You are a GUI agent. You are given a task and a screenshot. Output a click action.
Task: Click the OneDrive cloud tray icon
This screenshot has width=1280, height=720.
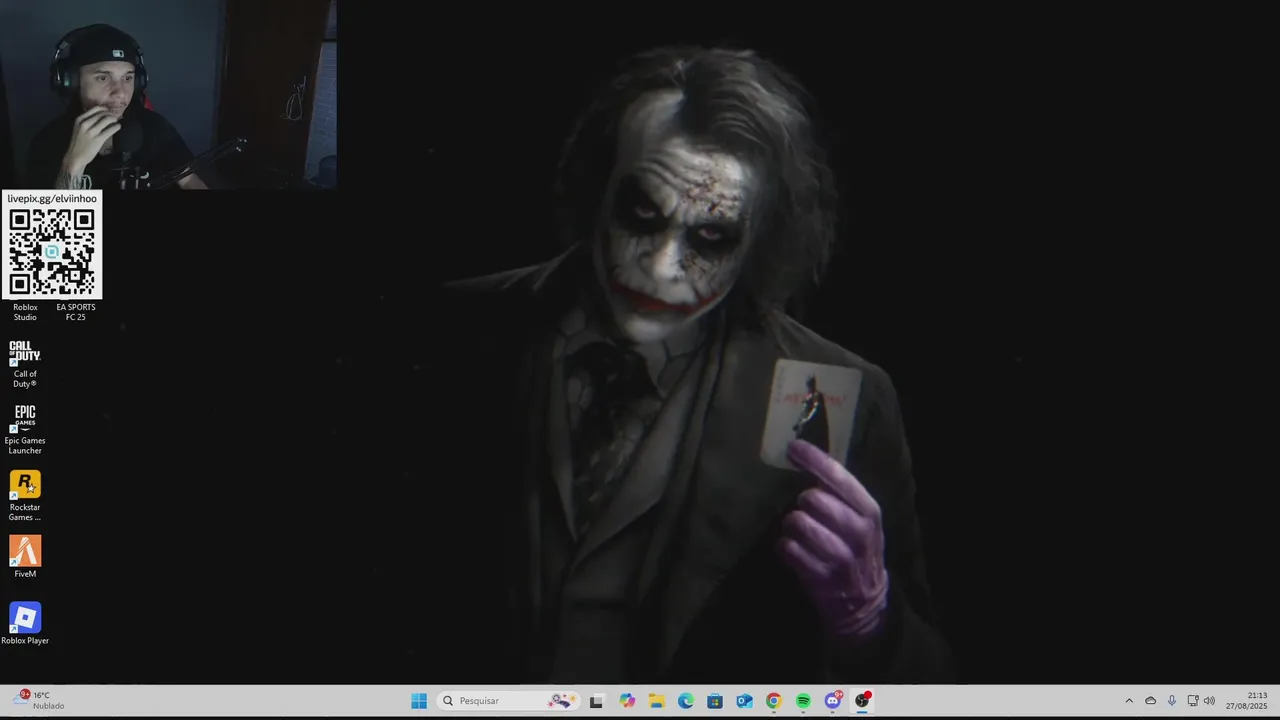1150,701
